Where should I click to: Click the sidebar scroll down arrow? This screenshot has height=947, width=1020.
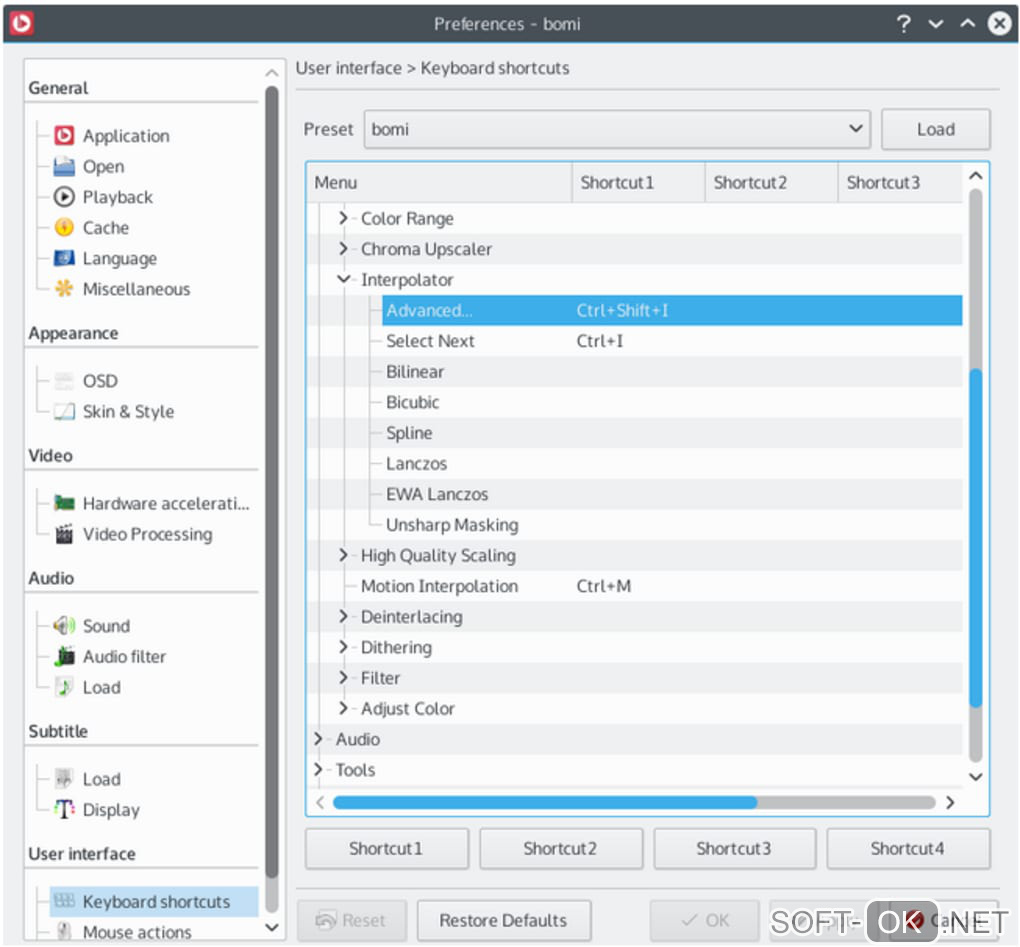pyautogui.click(x=272, y=926)
